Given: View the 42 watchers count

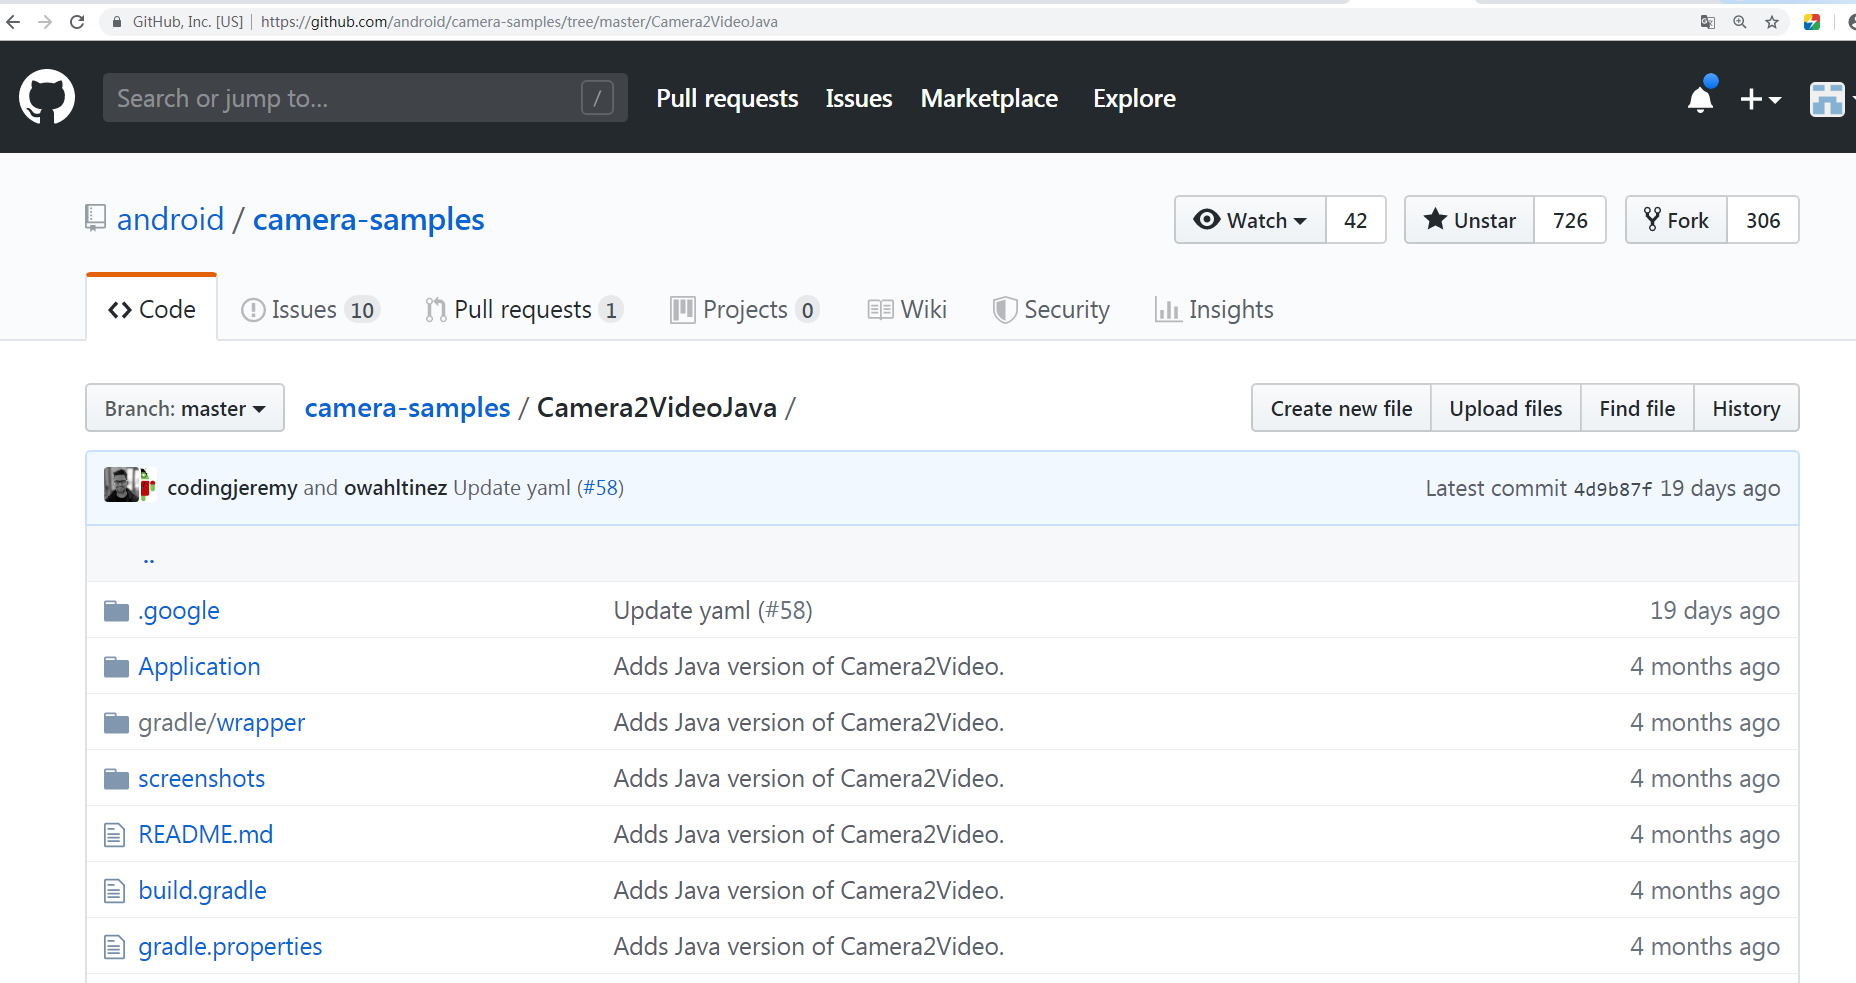Looking at the screenshot, I should 1356,220.
